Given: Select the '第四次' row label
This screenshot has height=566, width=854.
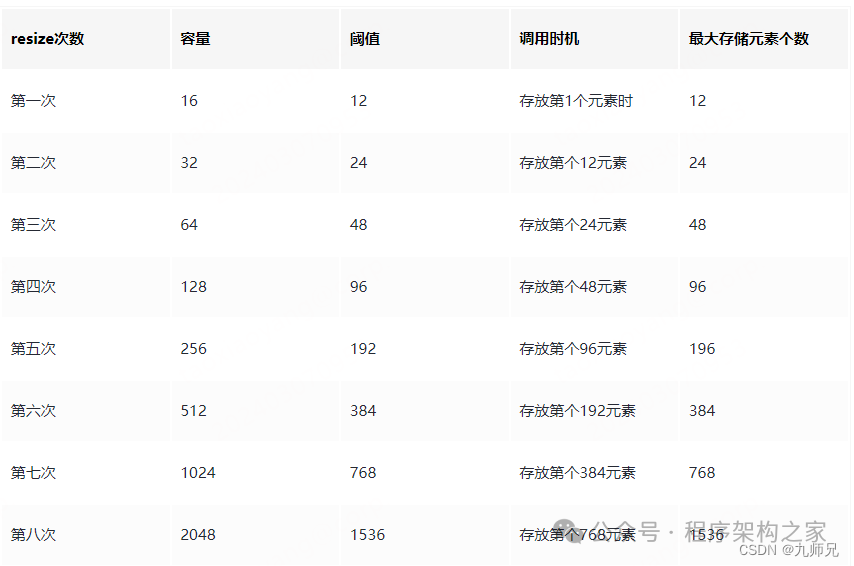Looking at the screenshot, I should tap(33, 287).
